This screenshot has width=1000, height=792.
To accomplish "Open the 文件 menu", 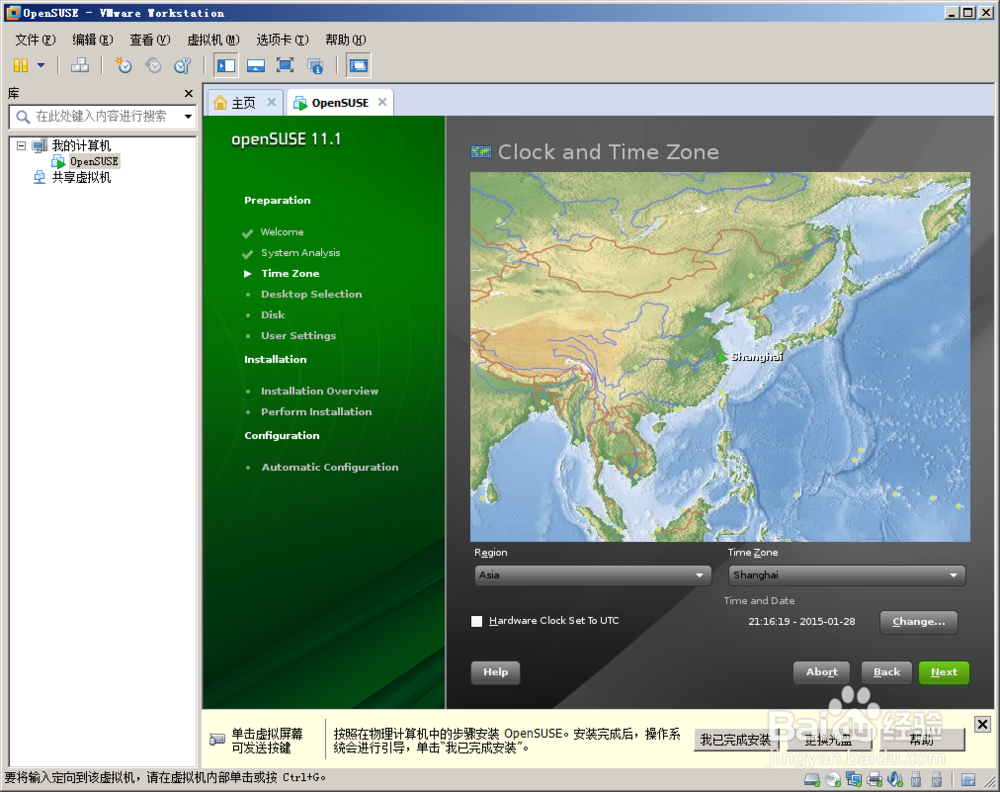I will (x=36, y=40).
